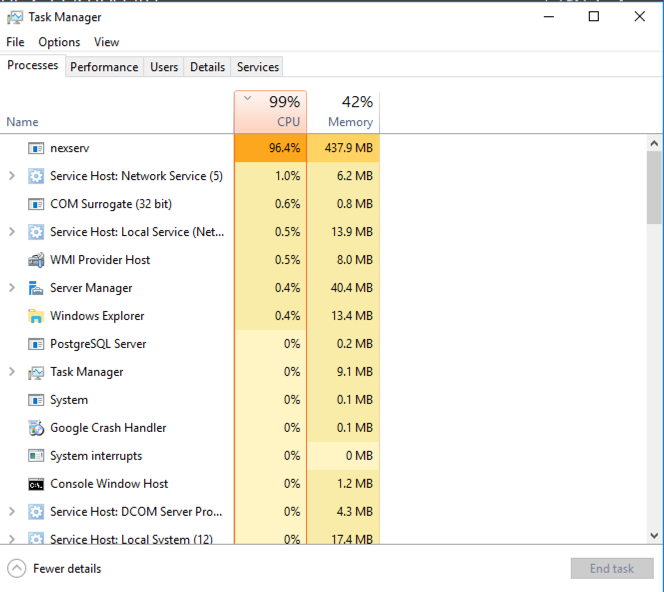The height and width of the screenshot is (592, 664).
Task: Expand Service Host: Network Service group
Action: 12,176
